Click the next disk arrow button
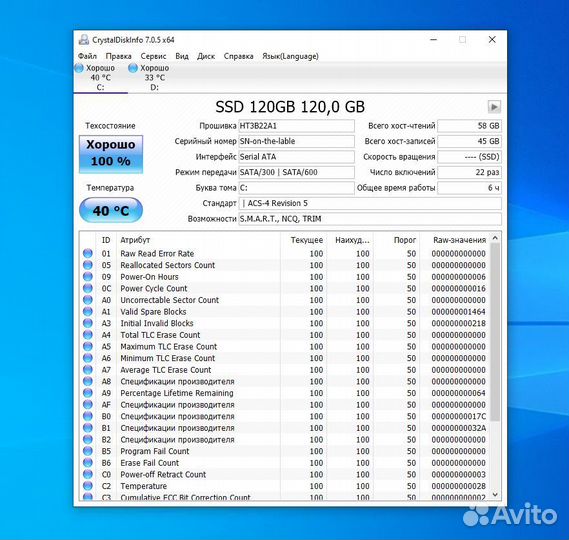 pyautogui.click(x=494, y=107)
